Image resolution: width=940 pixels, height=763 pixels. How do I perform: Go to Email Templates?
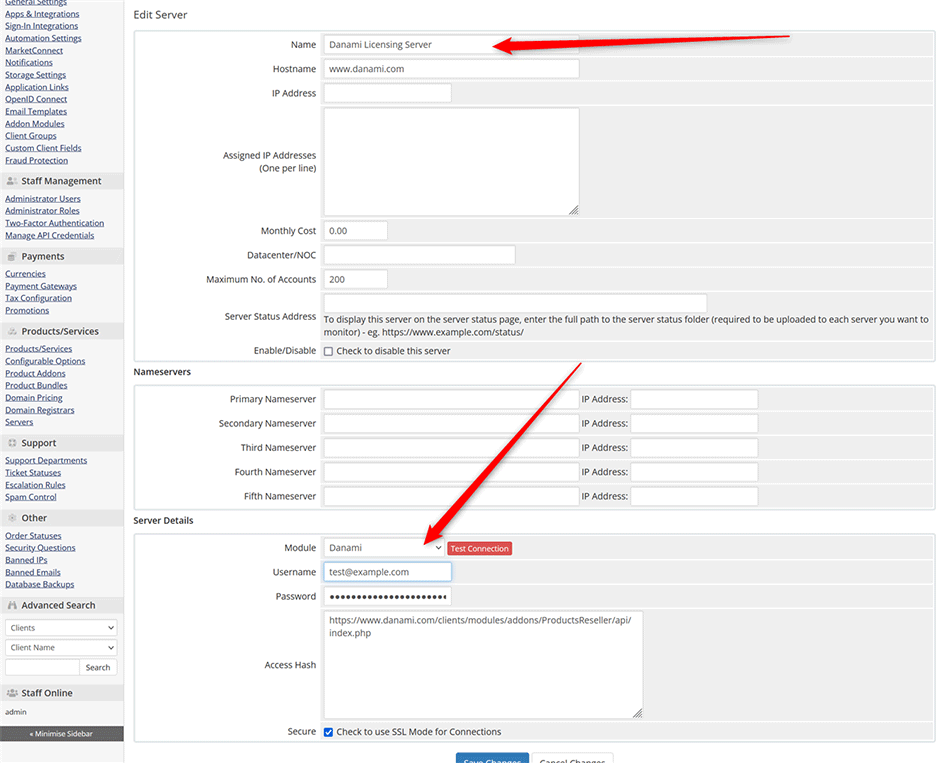[x=36, y=111]
